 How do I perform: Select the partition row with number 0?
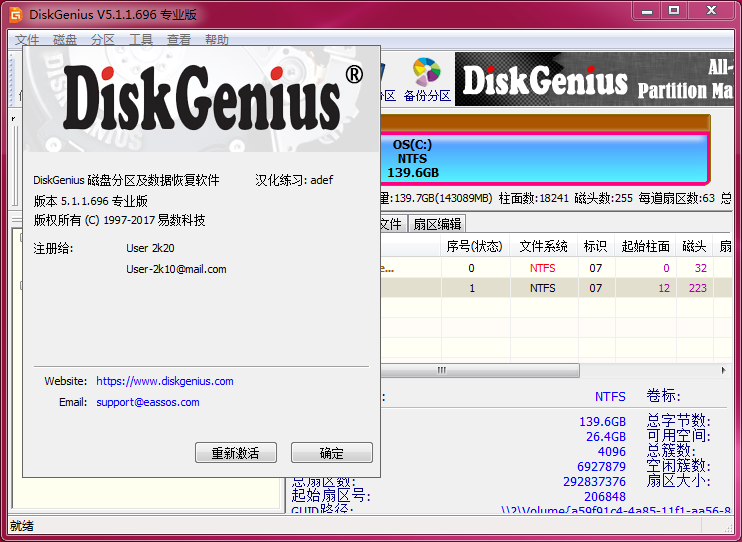(x=556, y=268)
